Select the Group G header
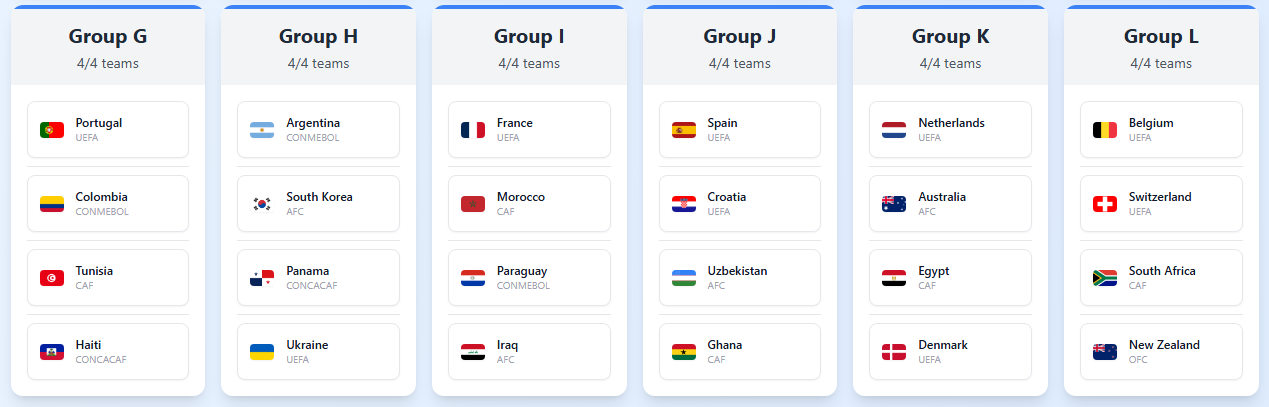This screenshot has width=1269, height=407. point(108,37)
